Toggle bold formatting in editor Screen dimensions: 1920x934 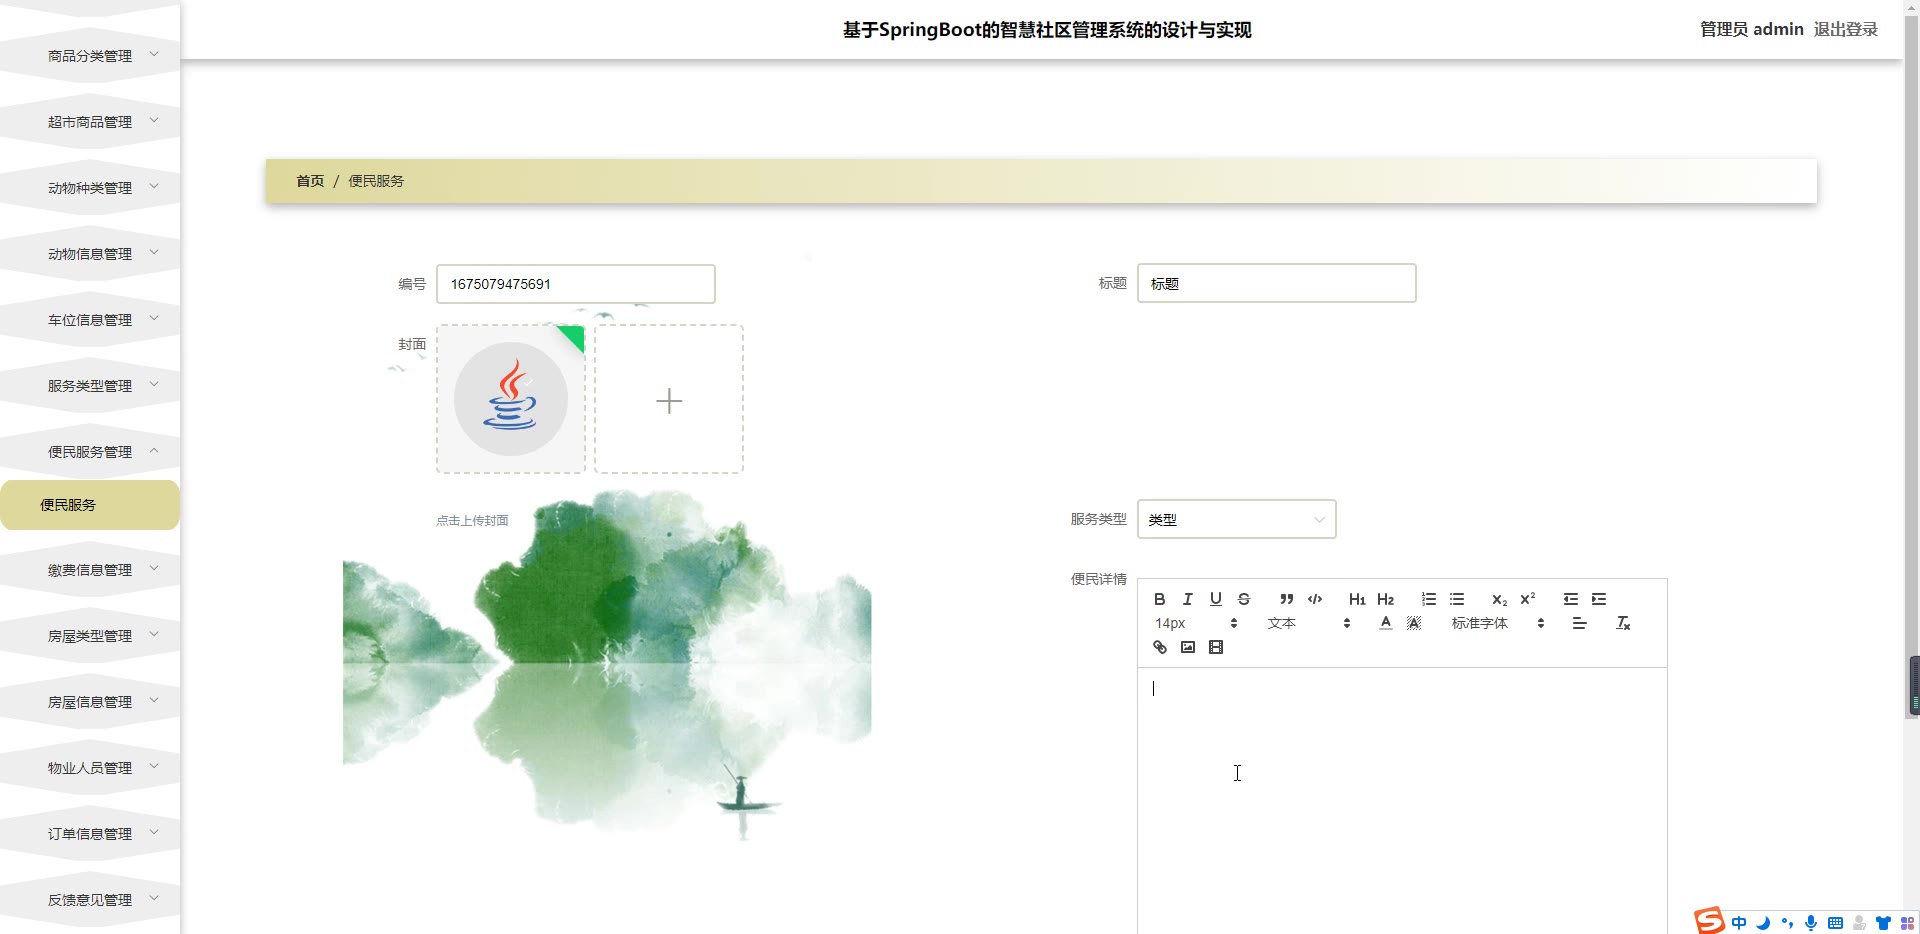pyautogui.click(x=1160, y=599)
